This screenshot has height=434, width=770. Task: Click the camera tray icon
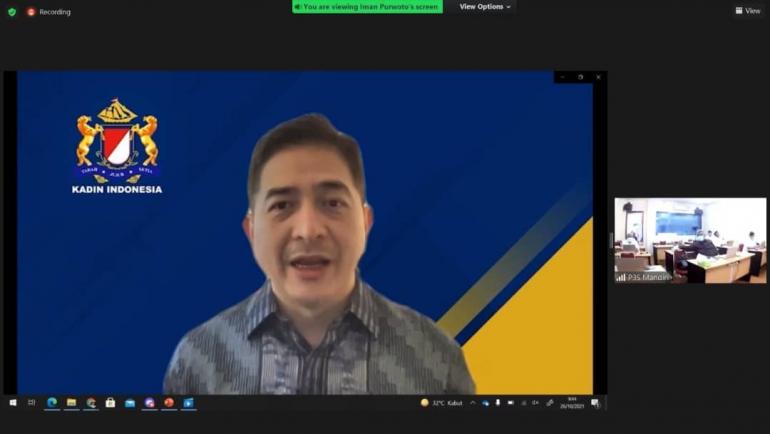(x=511, y=403)
